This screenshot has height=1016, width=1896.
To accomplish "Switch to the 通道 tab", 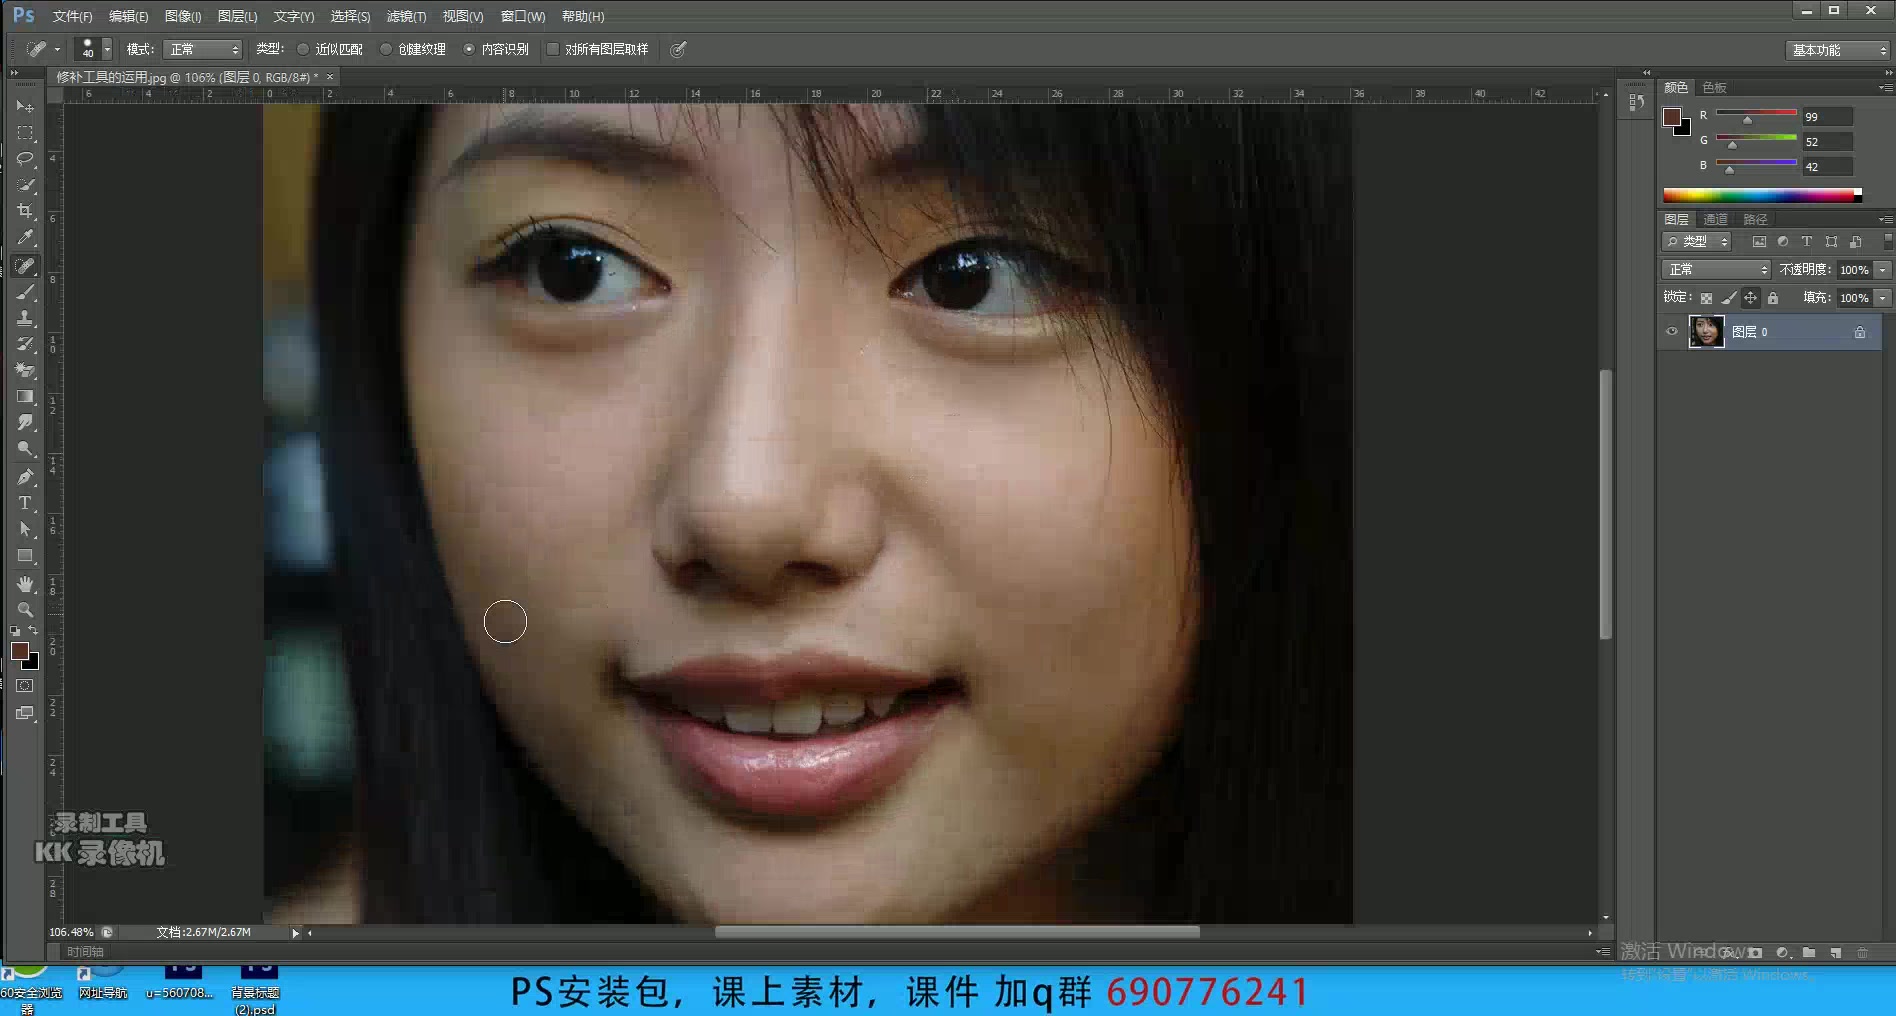I will click(1715, 220).
